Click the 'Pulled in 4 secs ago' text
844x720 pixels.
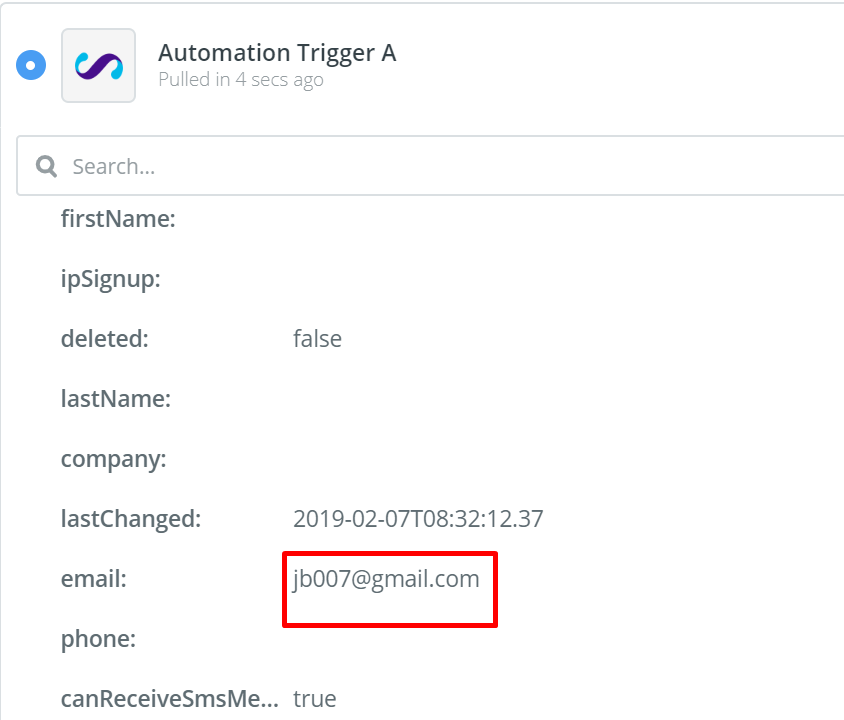point(241,80)
